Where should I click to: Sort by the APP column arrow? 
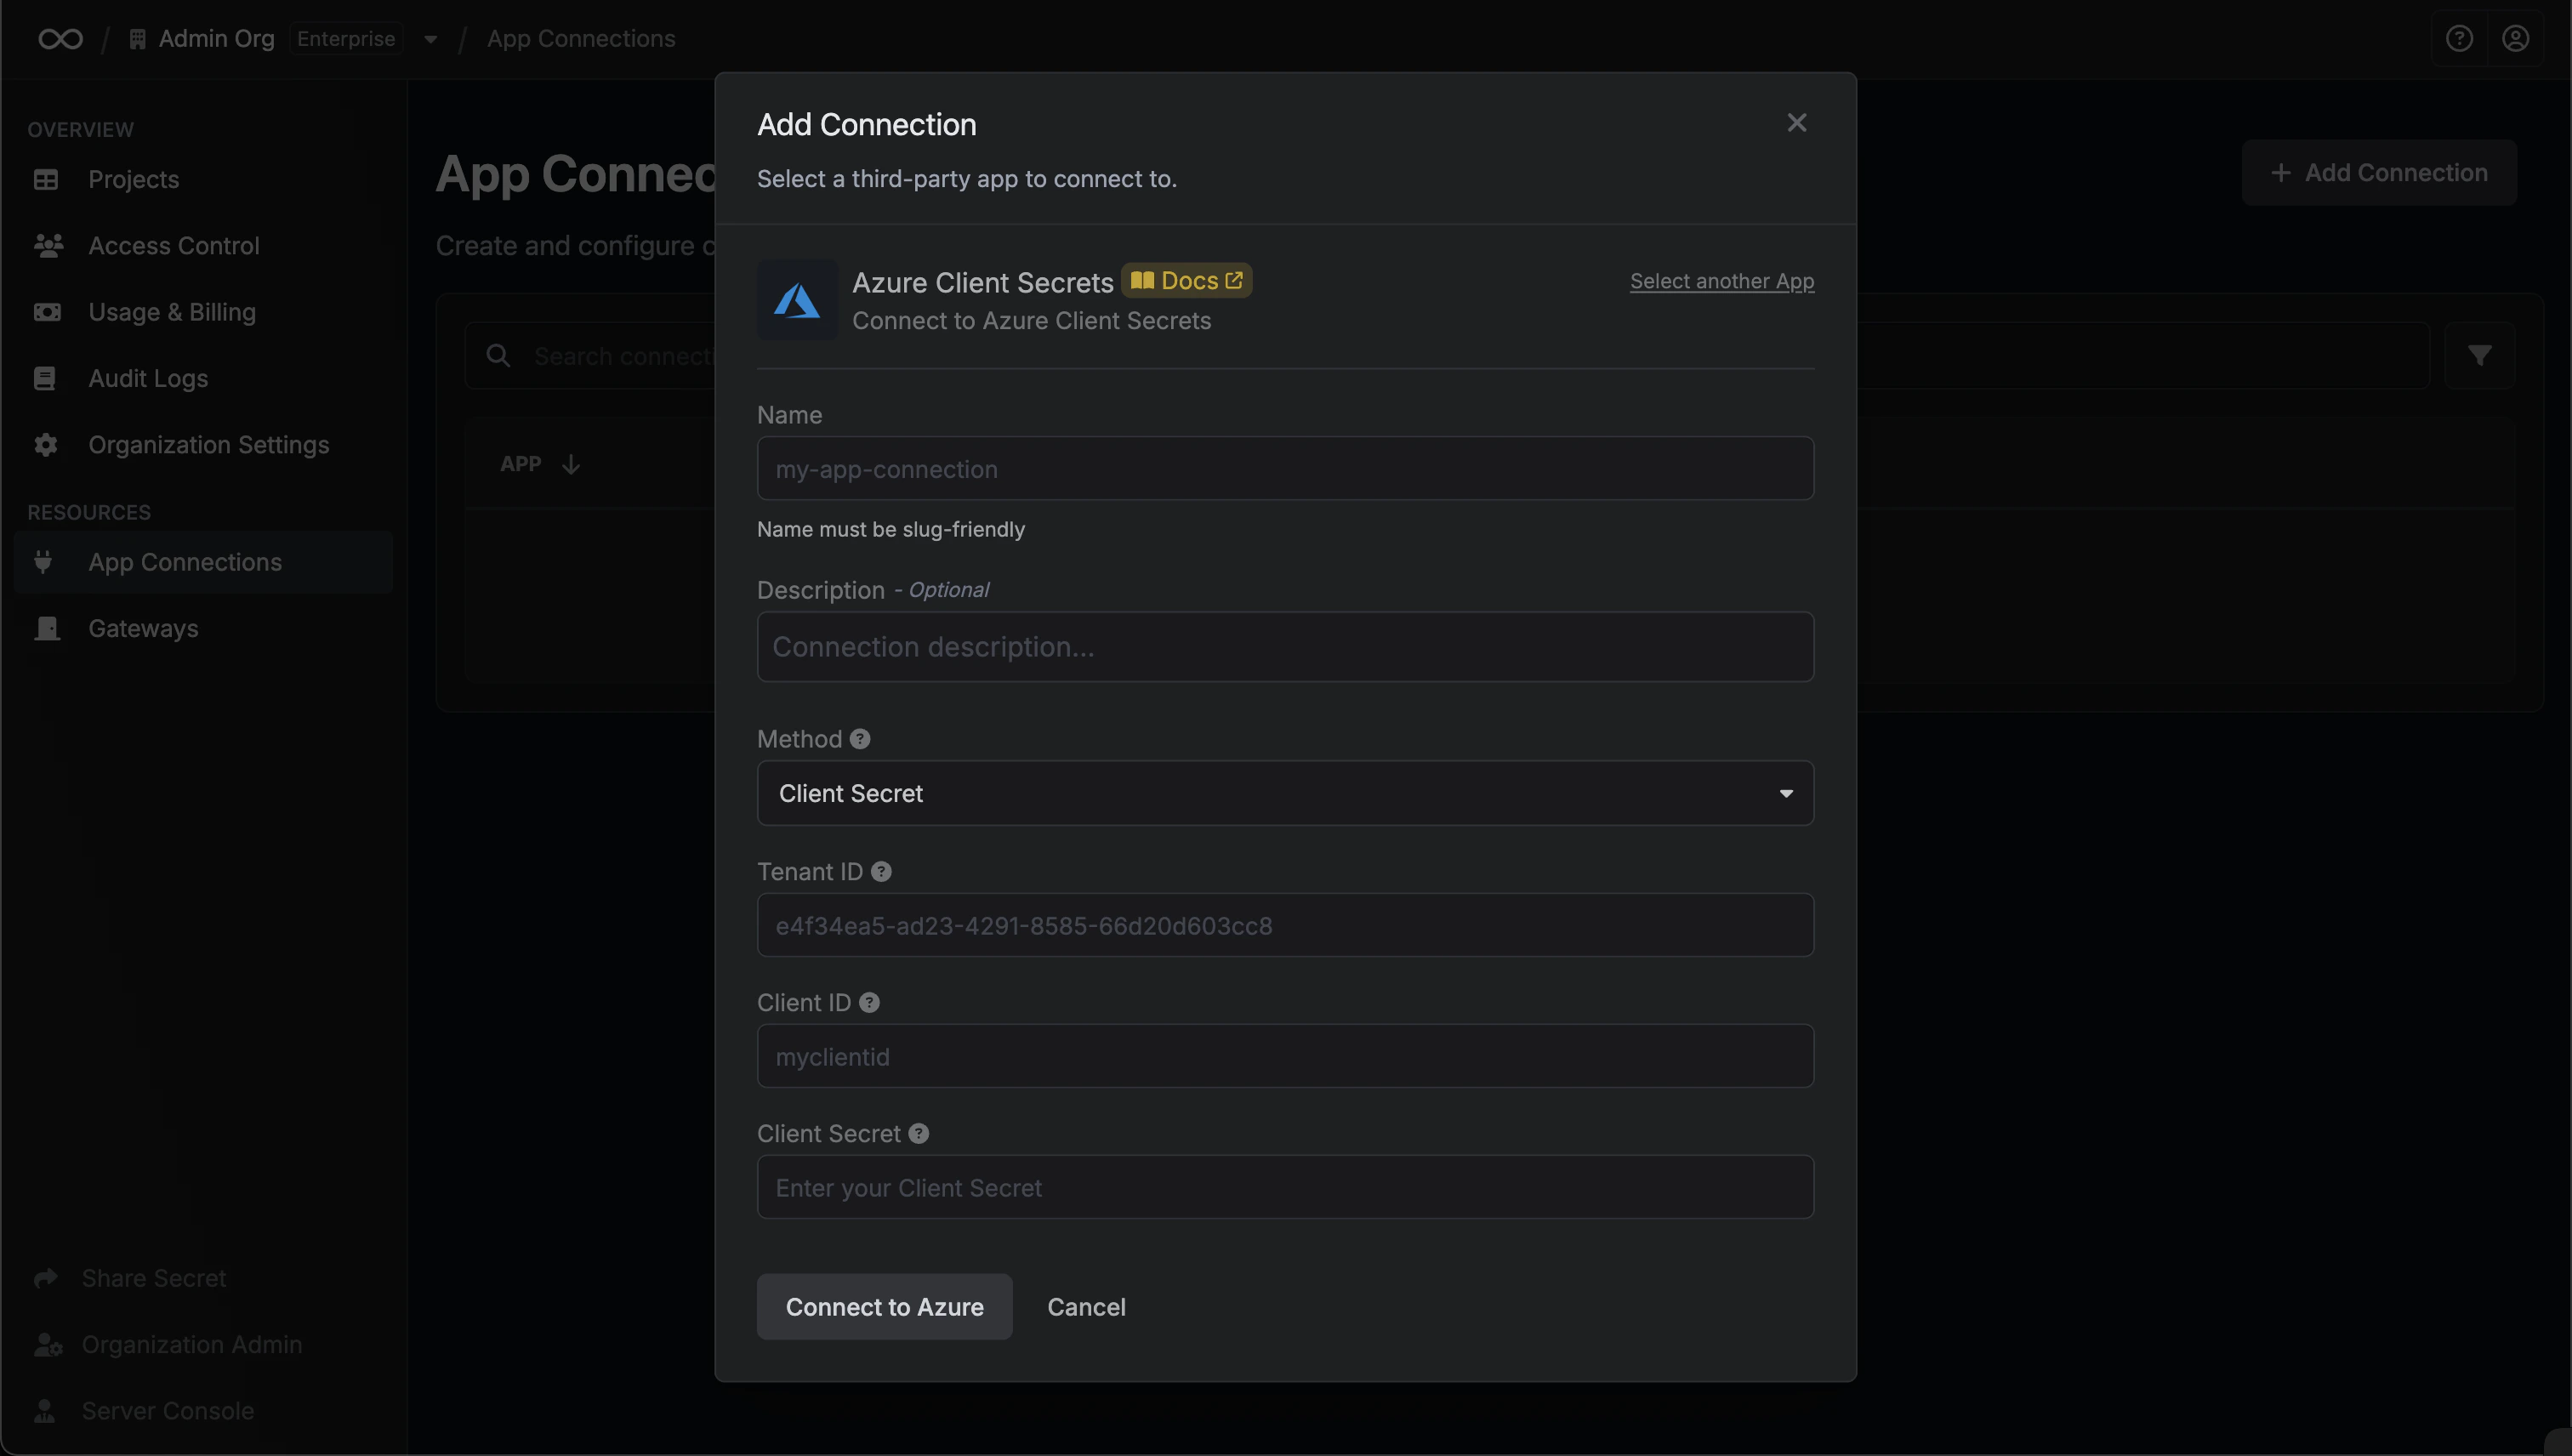571,464
